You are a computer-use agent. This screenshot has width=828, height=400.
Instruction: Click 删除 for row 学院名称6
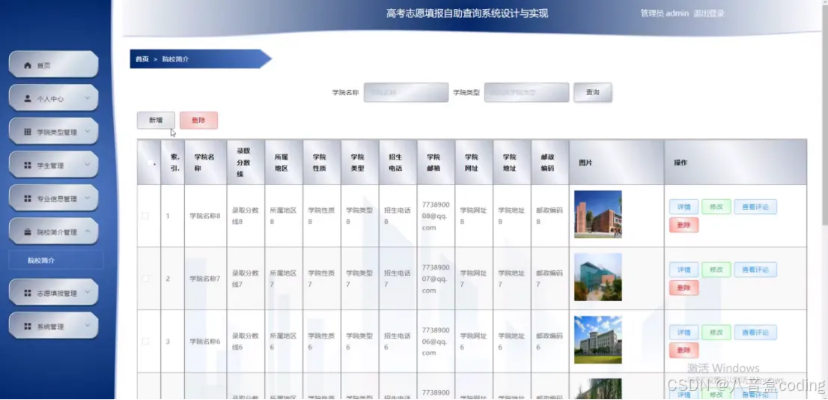pyautogui.click(x=684, y=350)
